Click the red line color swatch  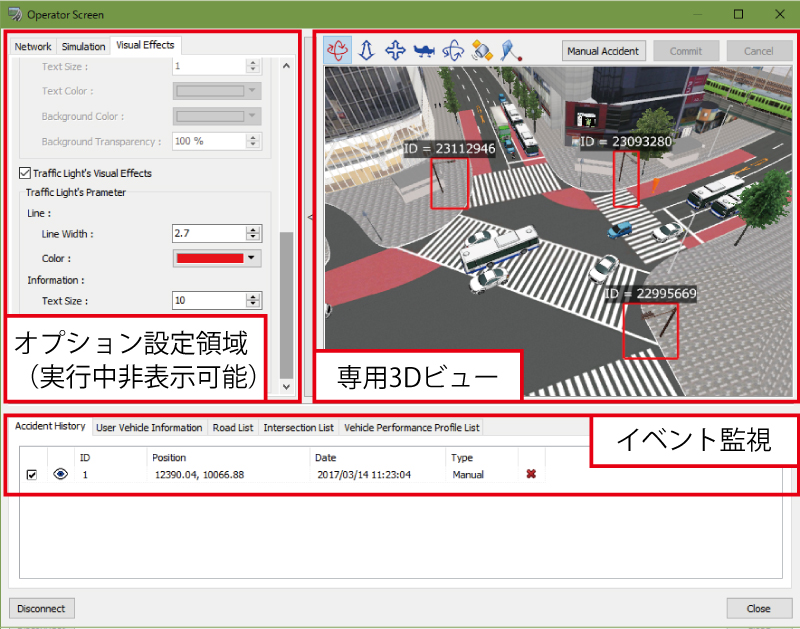pos(210,258)
